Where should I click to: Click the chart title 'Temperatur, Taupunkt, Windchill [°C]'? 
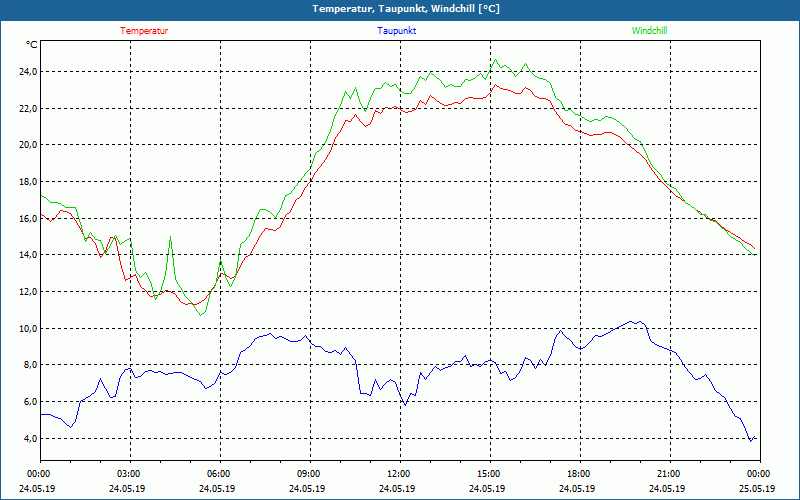406,9
